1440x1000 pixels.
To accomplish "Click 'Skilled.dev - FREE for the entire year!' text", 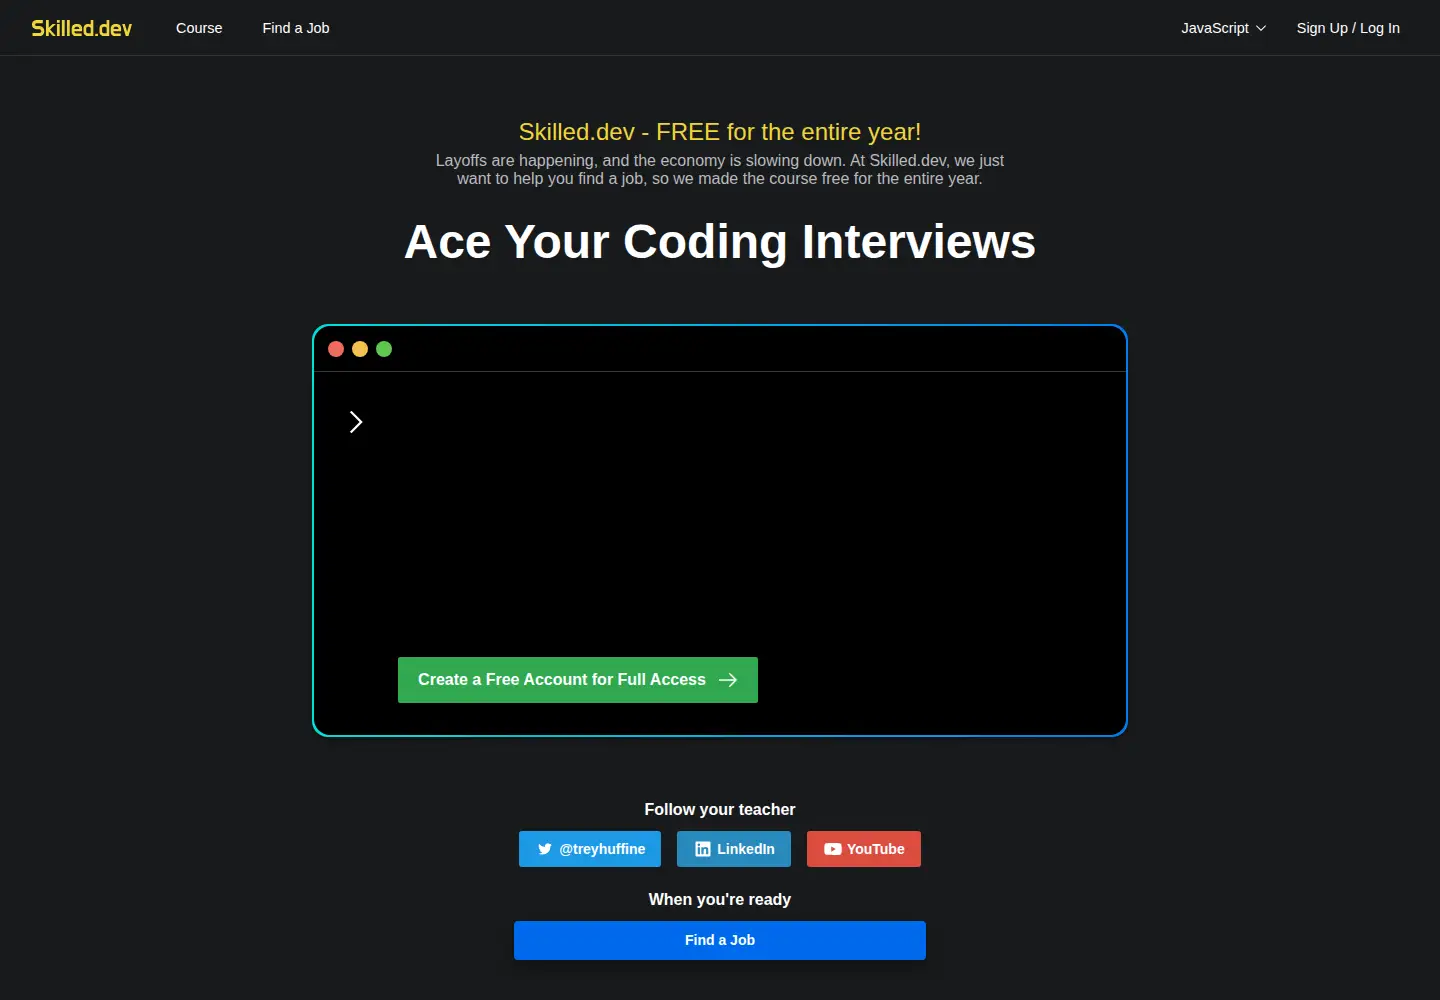I will tap(720, 132).
